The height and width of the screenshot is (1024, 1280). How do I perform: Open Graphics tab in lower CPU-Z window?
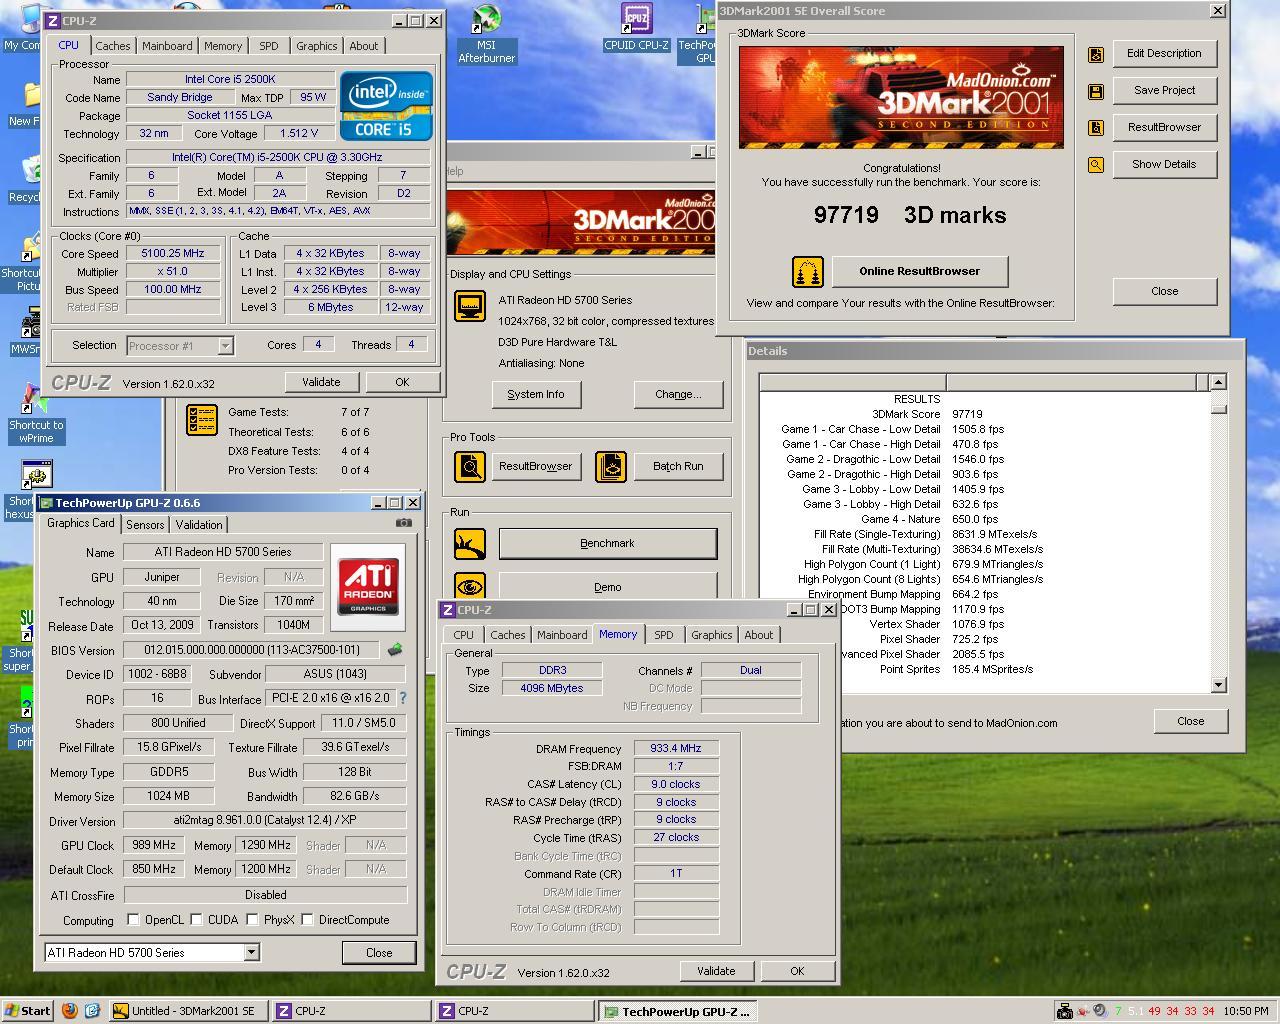click(x=711, y=635)
